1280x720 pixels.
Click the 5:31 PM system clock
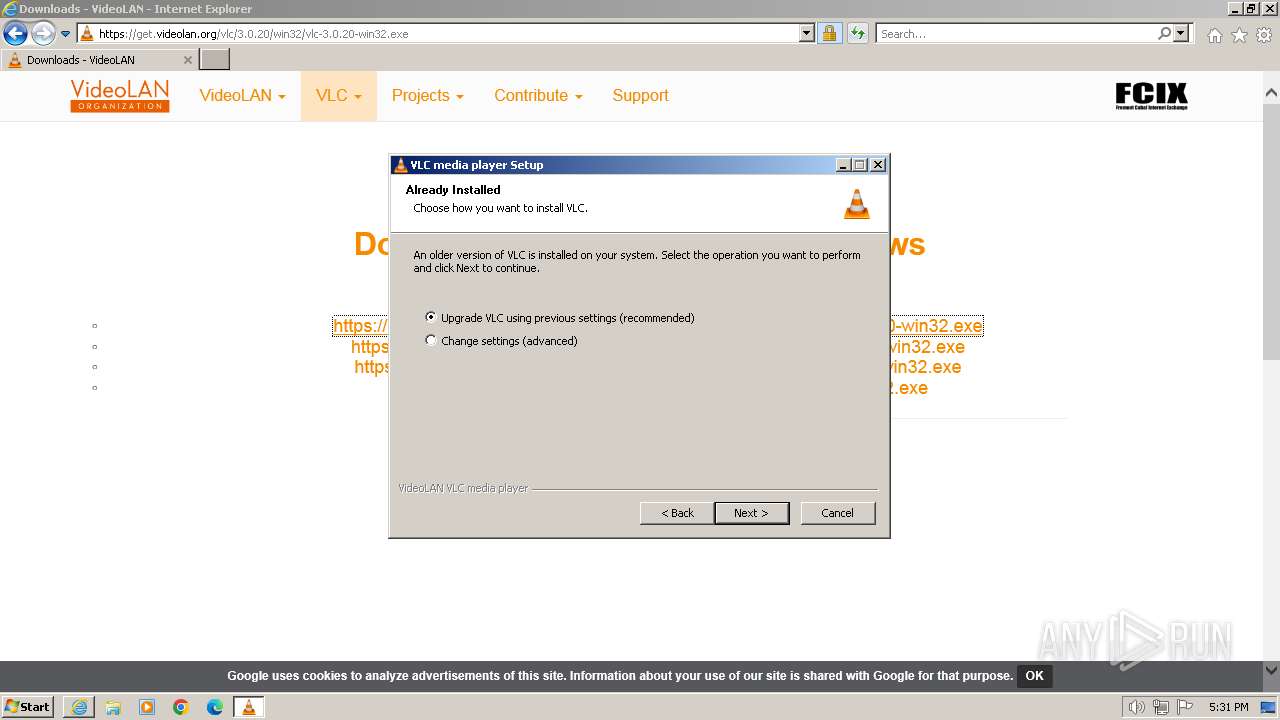point(1228,707)
